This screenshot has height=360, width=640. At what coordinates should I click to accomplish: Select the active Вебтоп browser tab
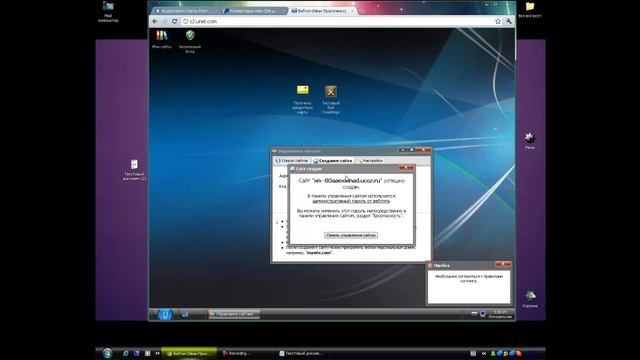coord(321,11)
